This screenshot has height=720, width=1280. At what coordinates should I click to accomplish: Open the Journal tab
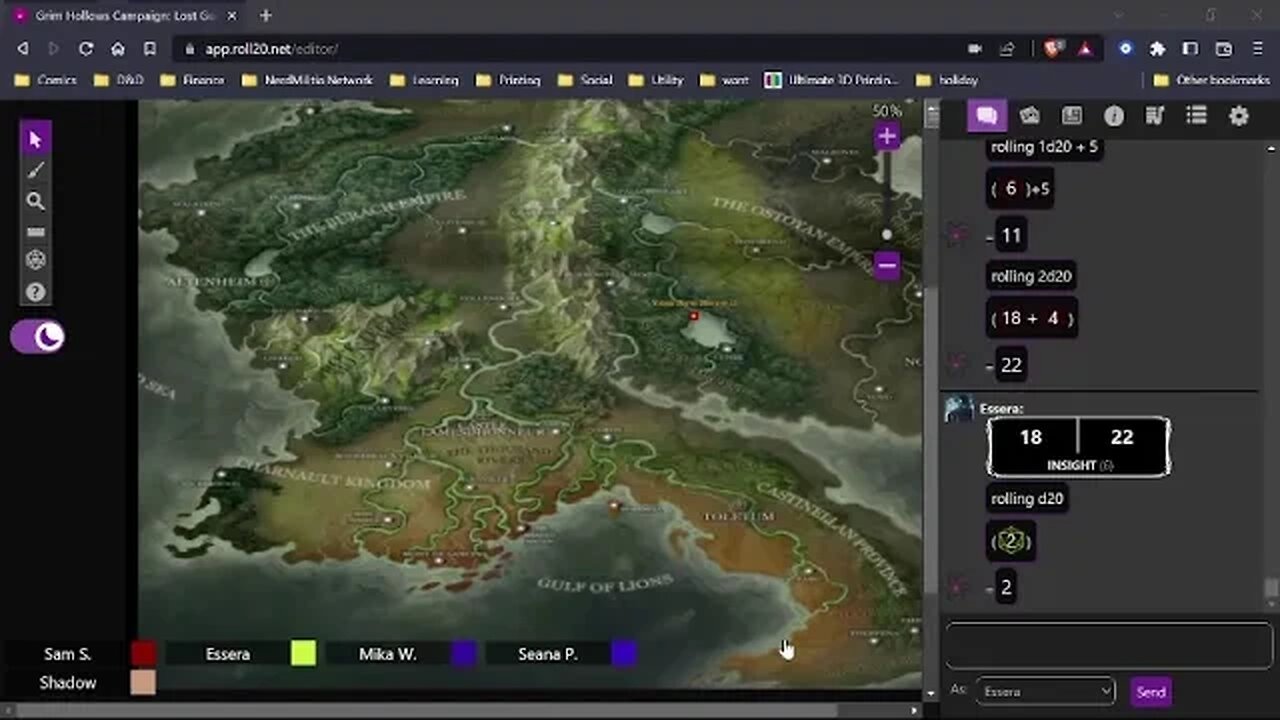[1071, 116]
